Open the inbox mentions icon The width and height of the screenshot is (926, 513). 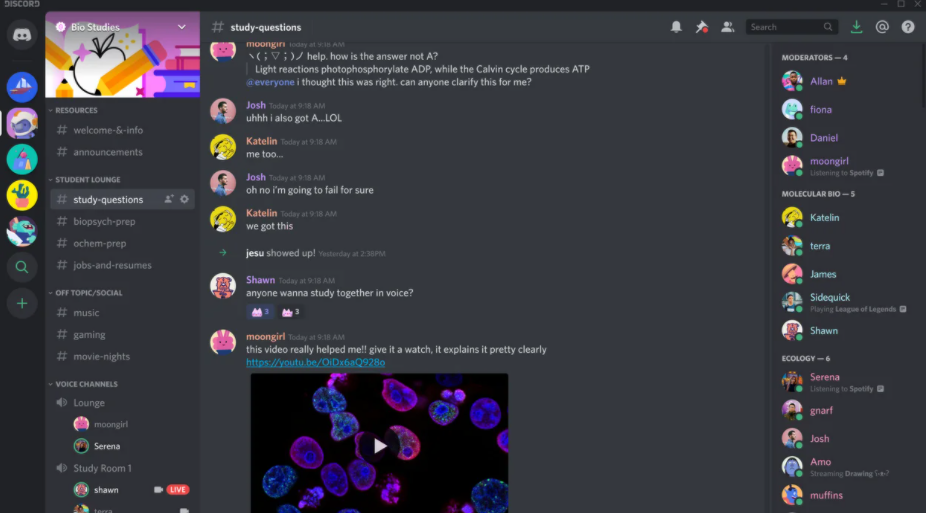[882, 27]
